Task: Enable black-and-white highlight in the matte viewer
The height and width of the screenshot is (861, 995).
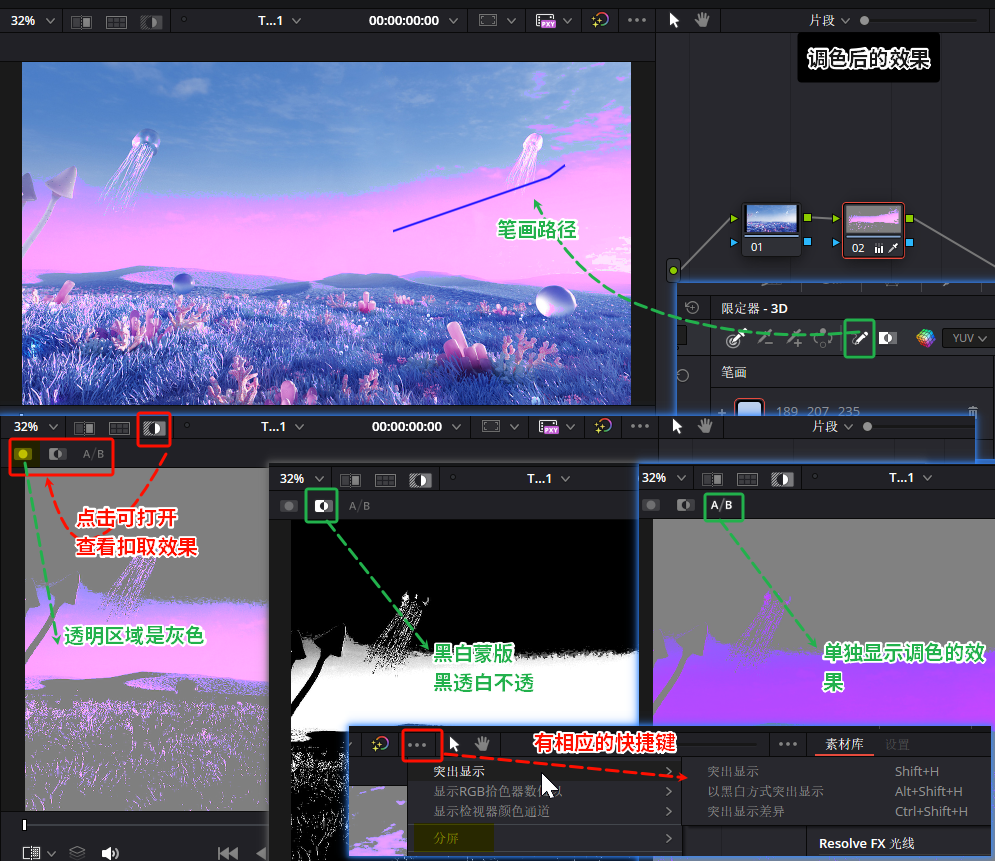Action: [322, 506]
